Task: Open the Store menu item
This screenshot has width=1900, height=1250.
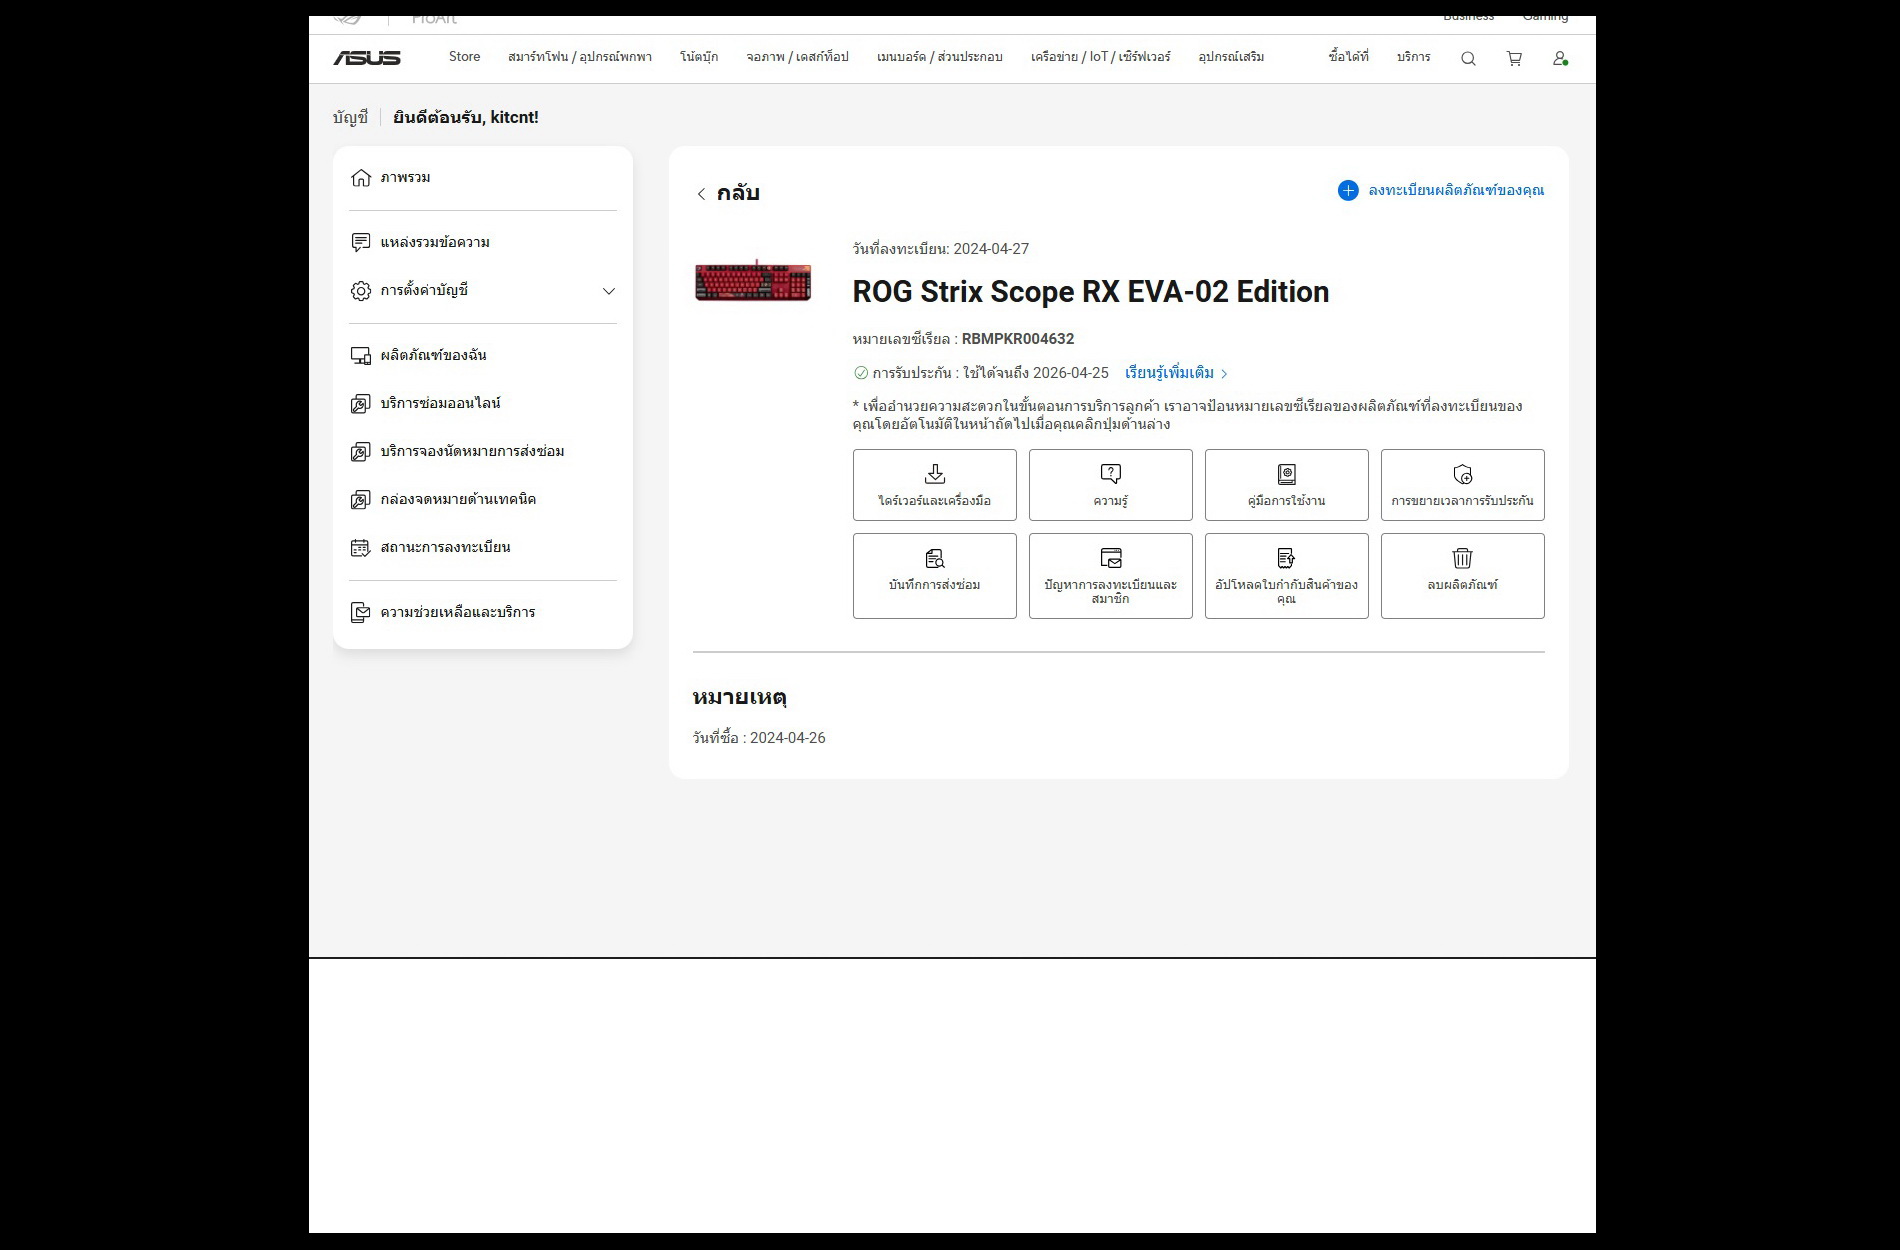Action: click(x=464, y=57)
